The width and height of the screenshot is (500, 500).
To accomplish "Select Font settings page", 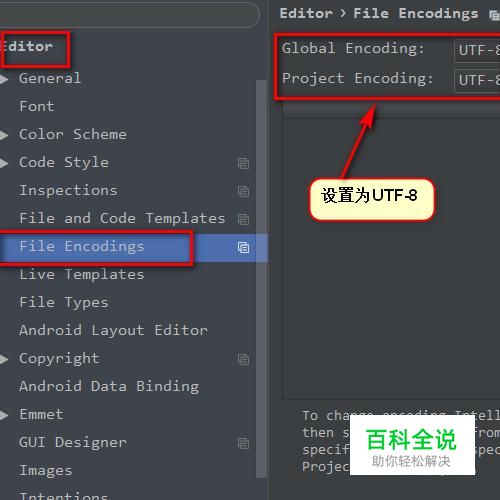I will [x=37, y=107].
